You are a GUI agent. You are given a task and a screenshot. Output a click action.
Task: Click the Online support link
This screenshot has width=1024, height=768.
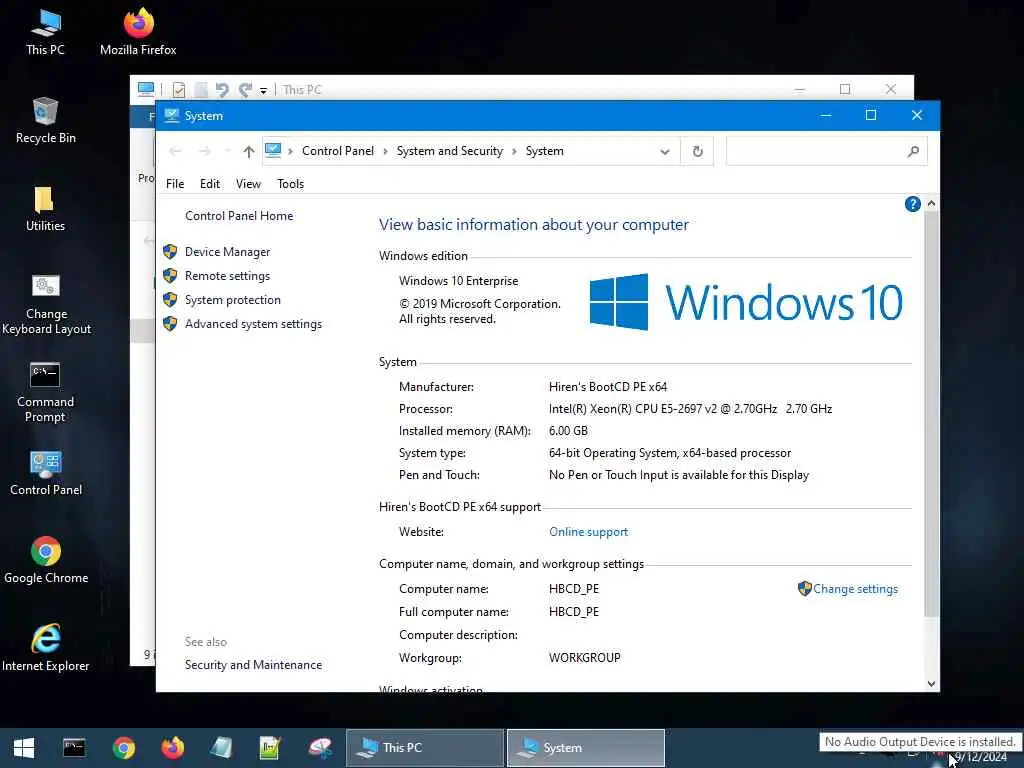[x=588, y=532]
